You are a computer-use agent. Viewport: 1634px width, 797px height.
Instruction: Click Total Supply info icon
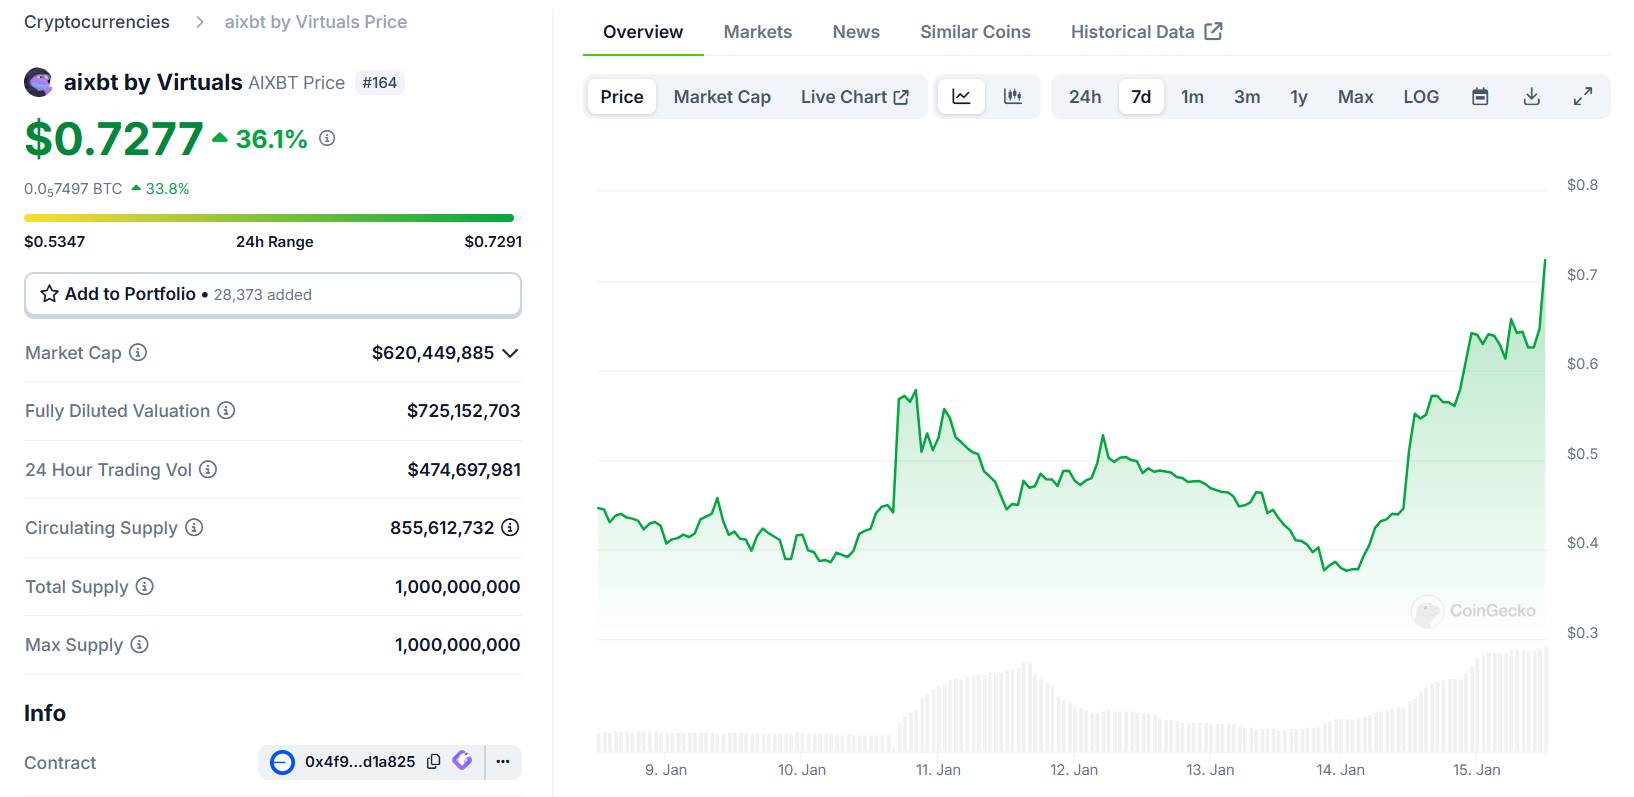click(x=145, y=586)
